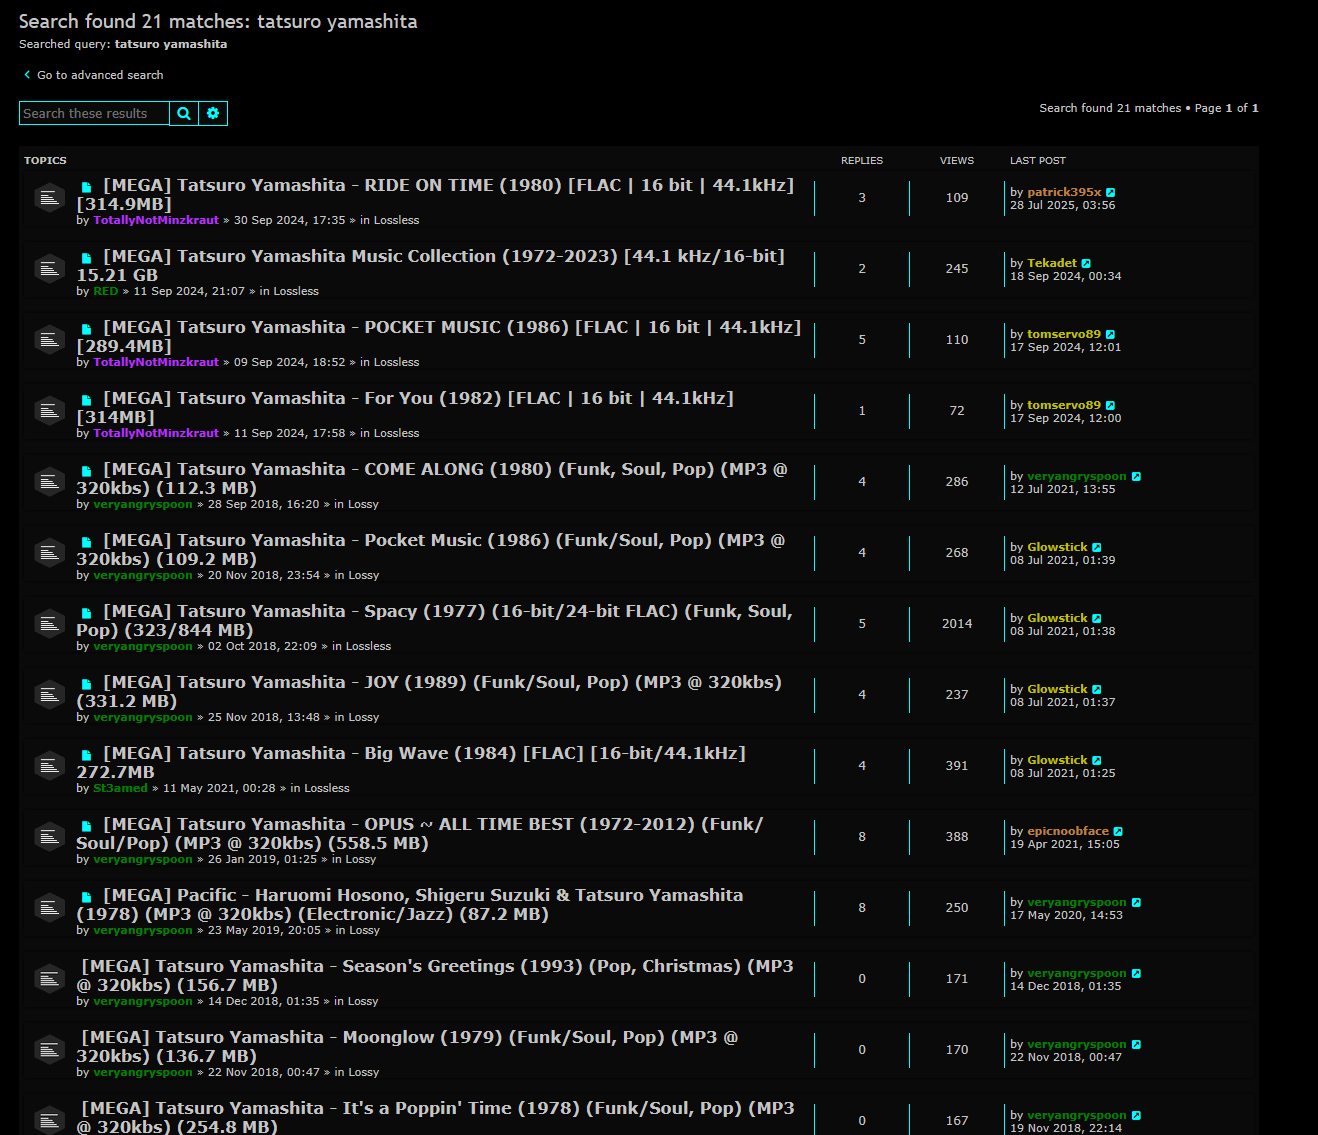
Task: Open It's a Poppin' Time (1978) topic
Action: coord(435,1118)
